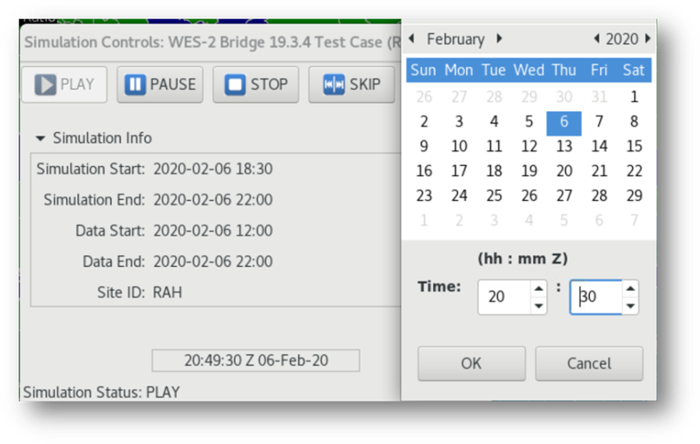700x444 pixels.
Task: Click the simulation time field 20:49:30 Z
Action: (x=256, y=361)
